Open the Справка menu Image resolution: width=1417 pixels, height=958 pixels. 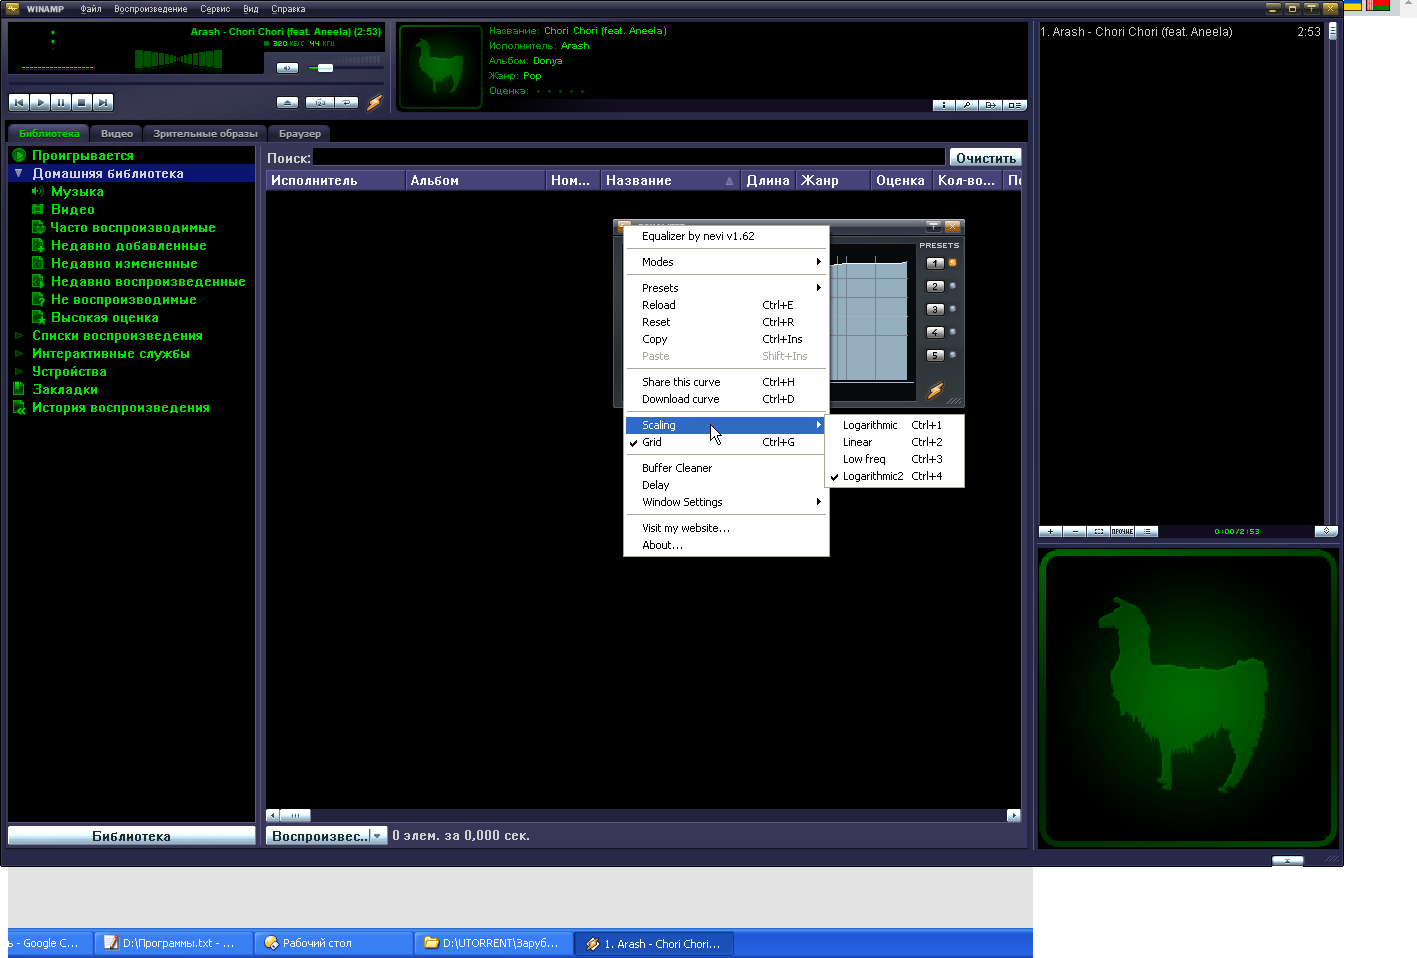tap(288, 9)
